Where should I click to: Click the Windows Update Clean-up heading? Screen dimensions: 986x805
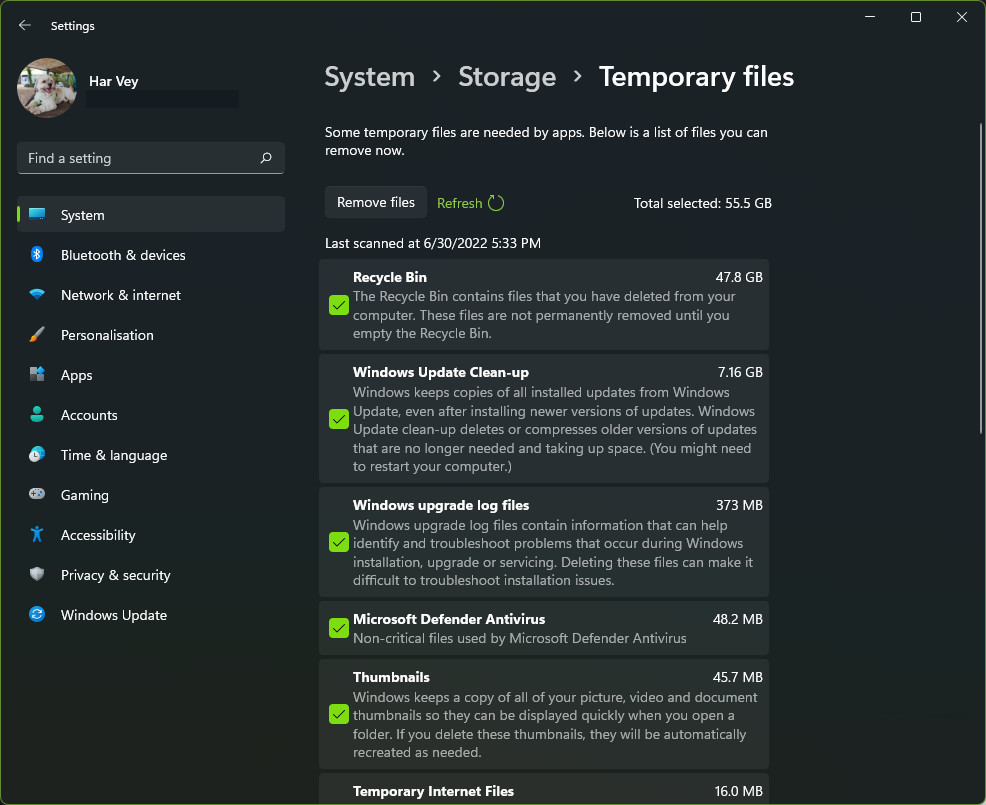coord(441,372)
